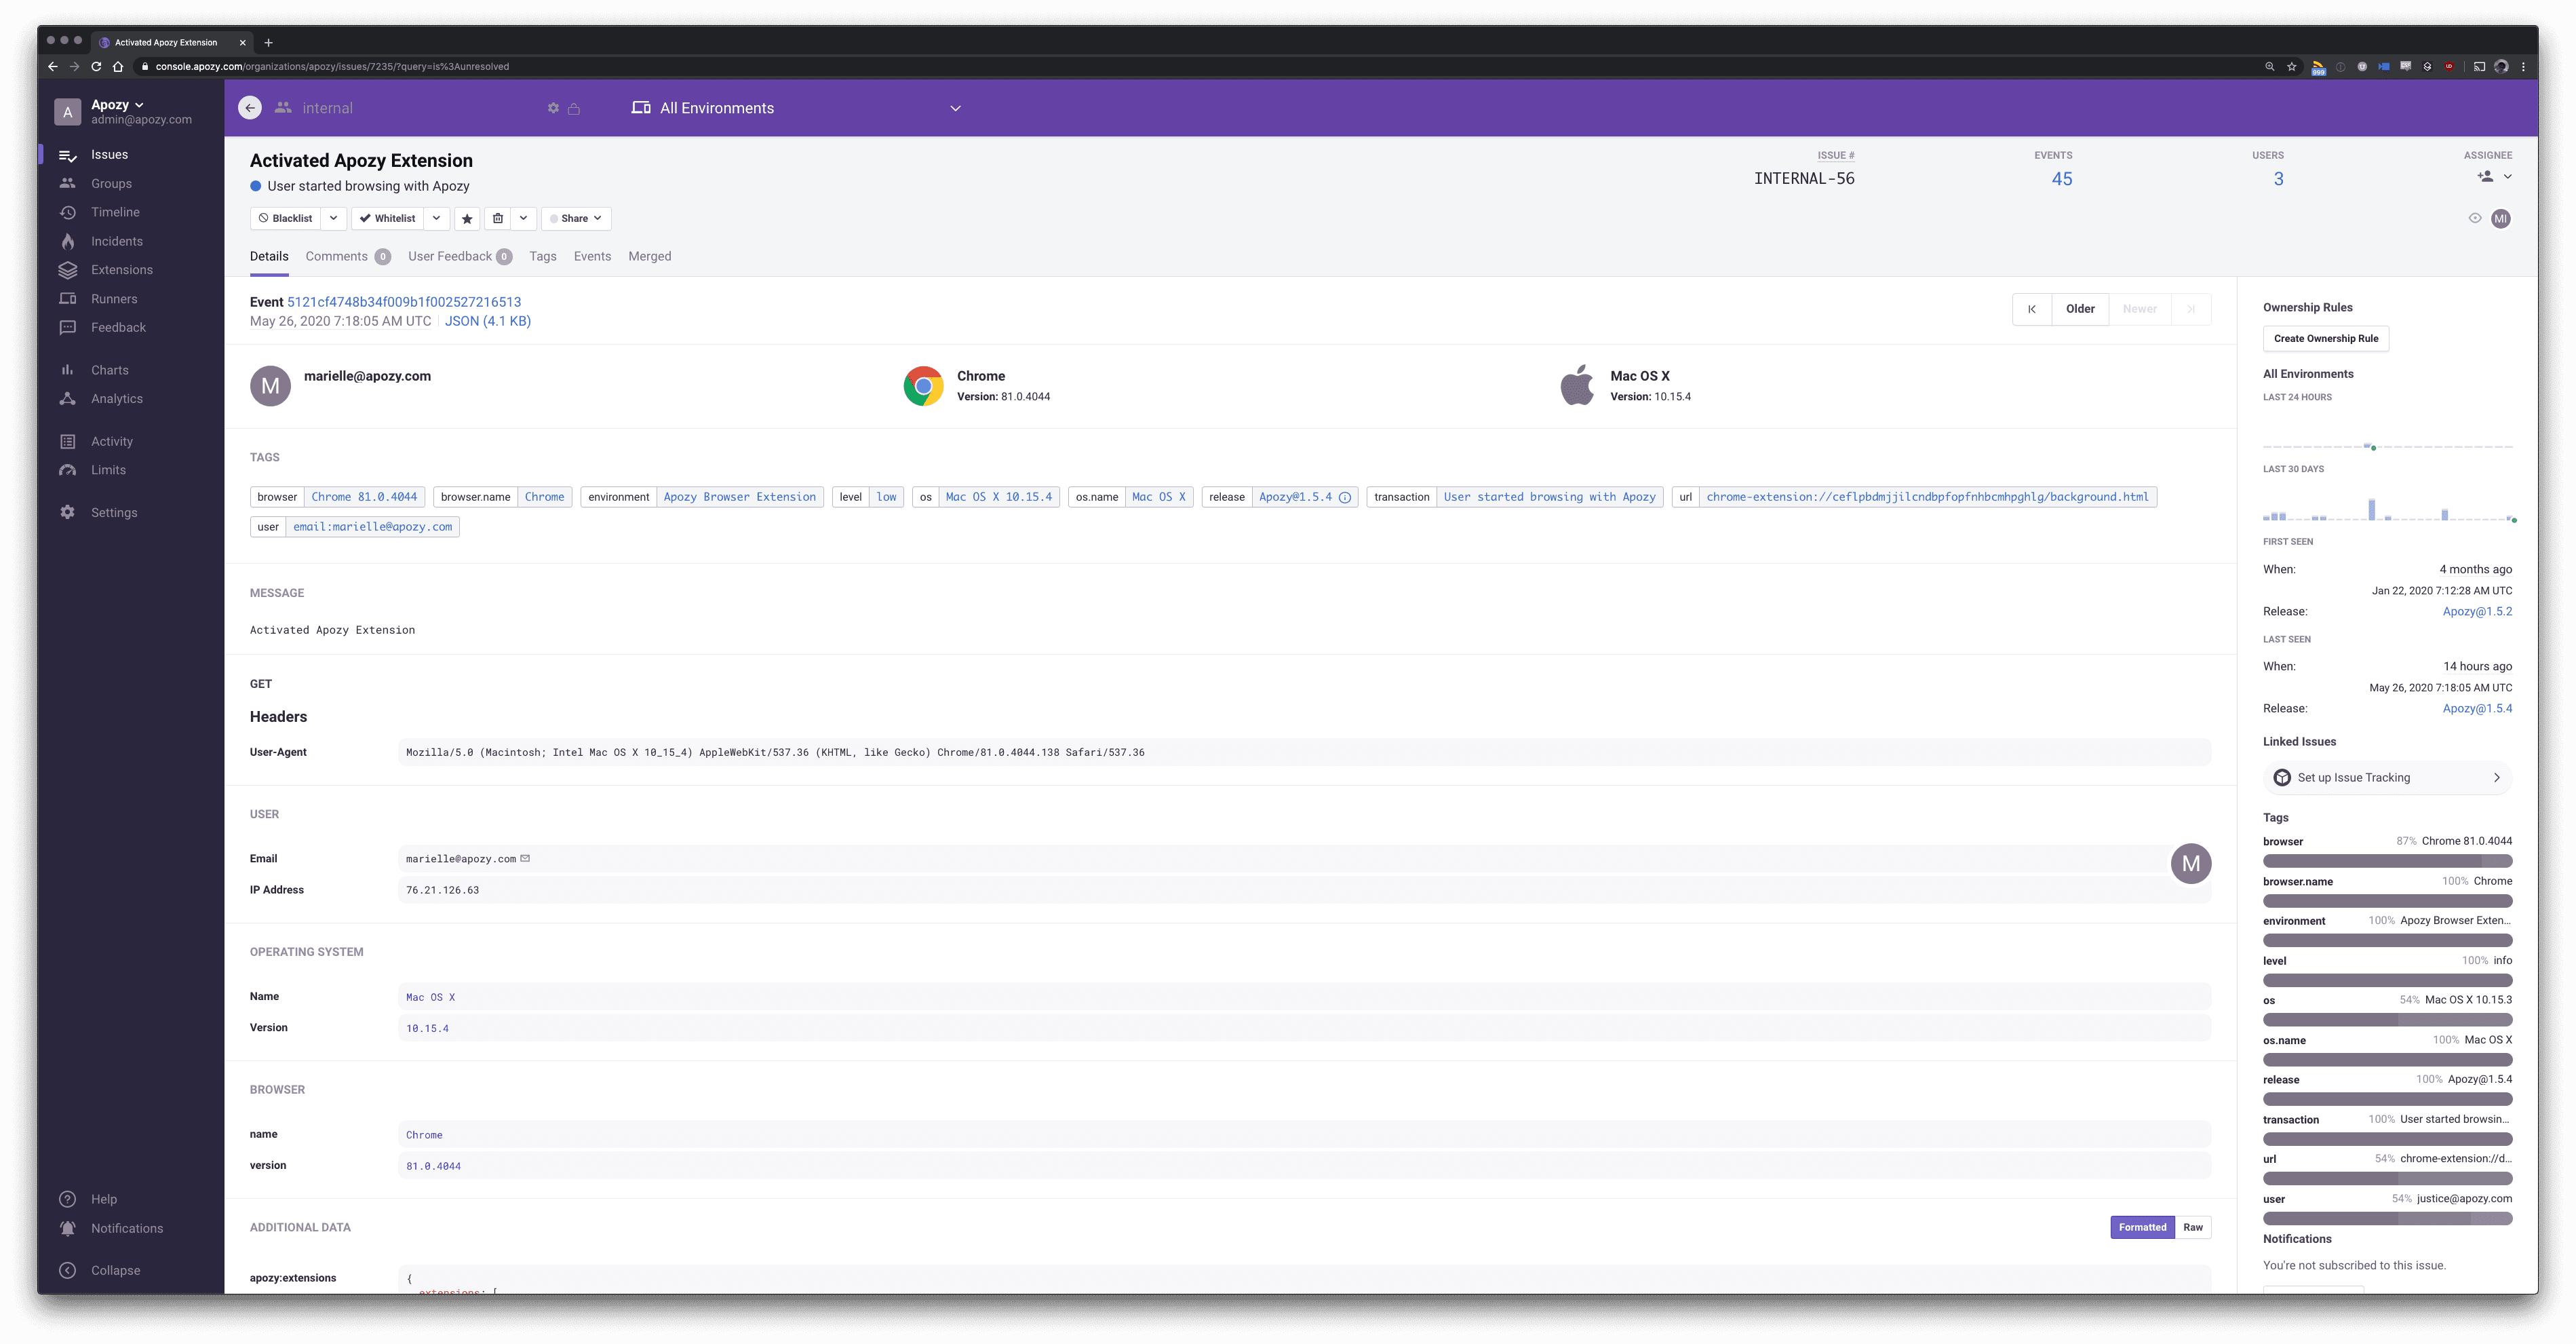Image resolution: width=2576 pixels, height=1344 pixels.
Task: Click the project settings gear in header
Action: coord(553,108)
